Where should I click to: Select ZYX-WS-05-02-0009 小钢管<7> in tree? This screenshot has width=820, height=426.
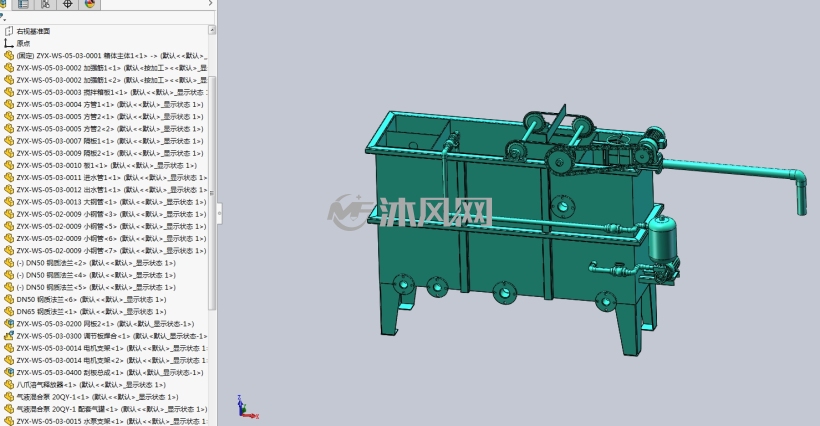[x=111, y=250]
